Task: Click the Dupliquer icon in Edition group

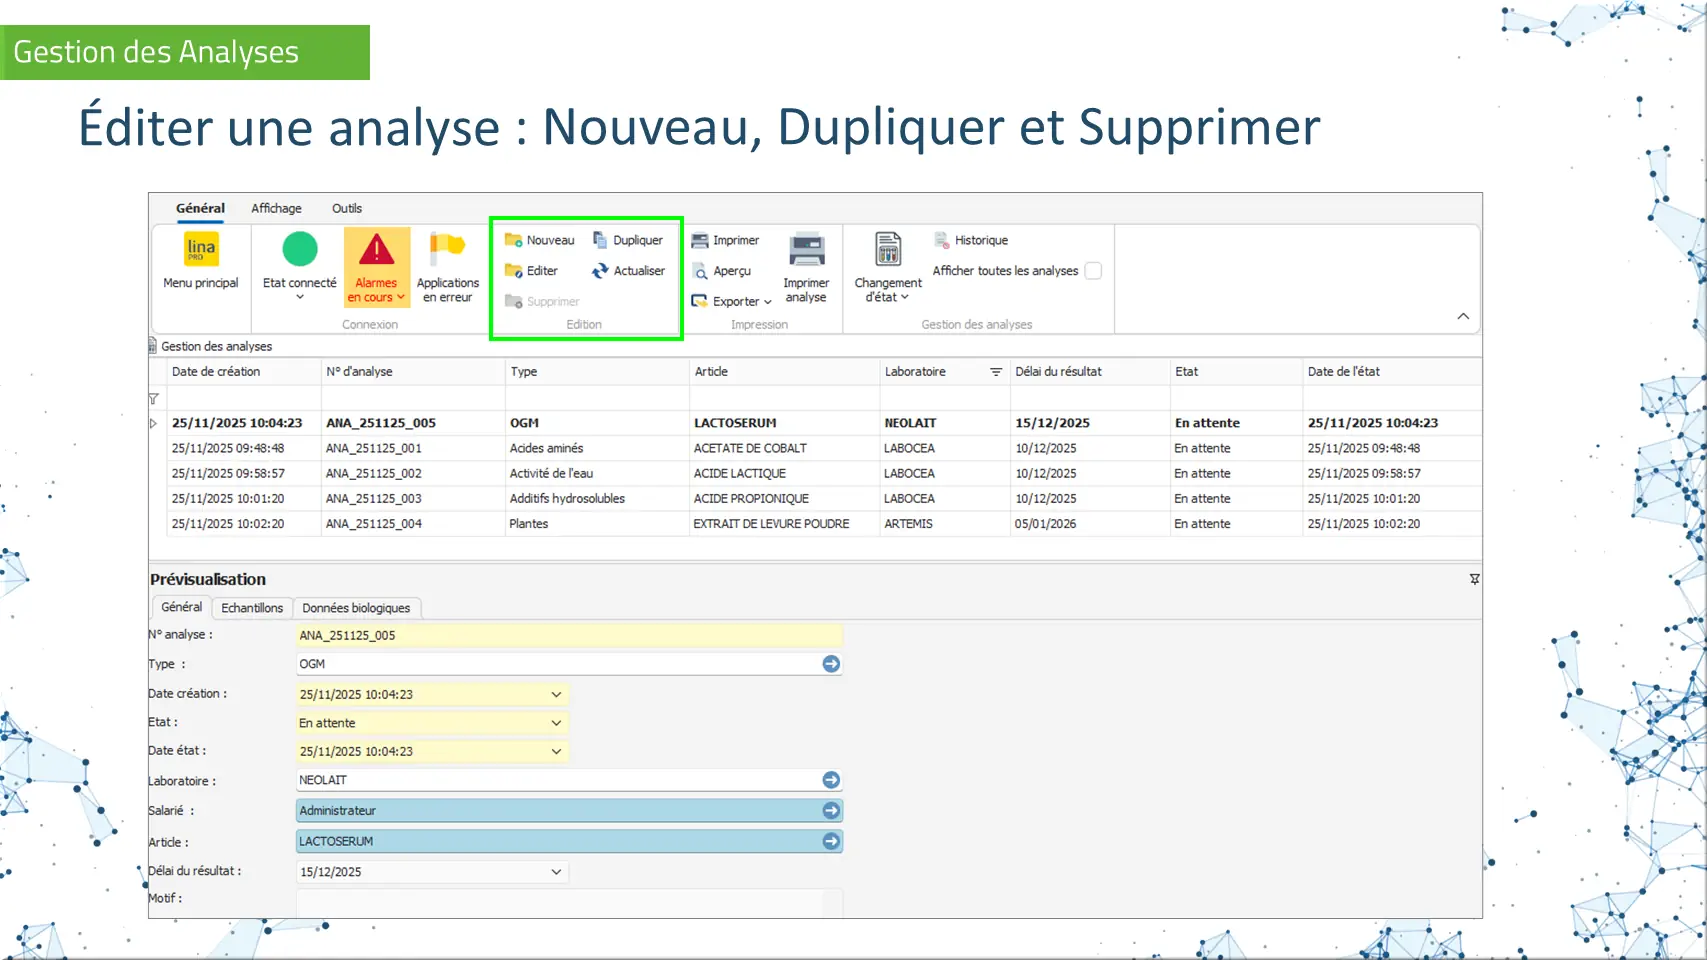Action: point(600,240)
